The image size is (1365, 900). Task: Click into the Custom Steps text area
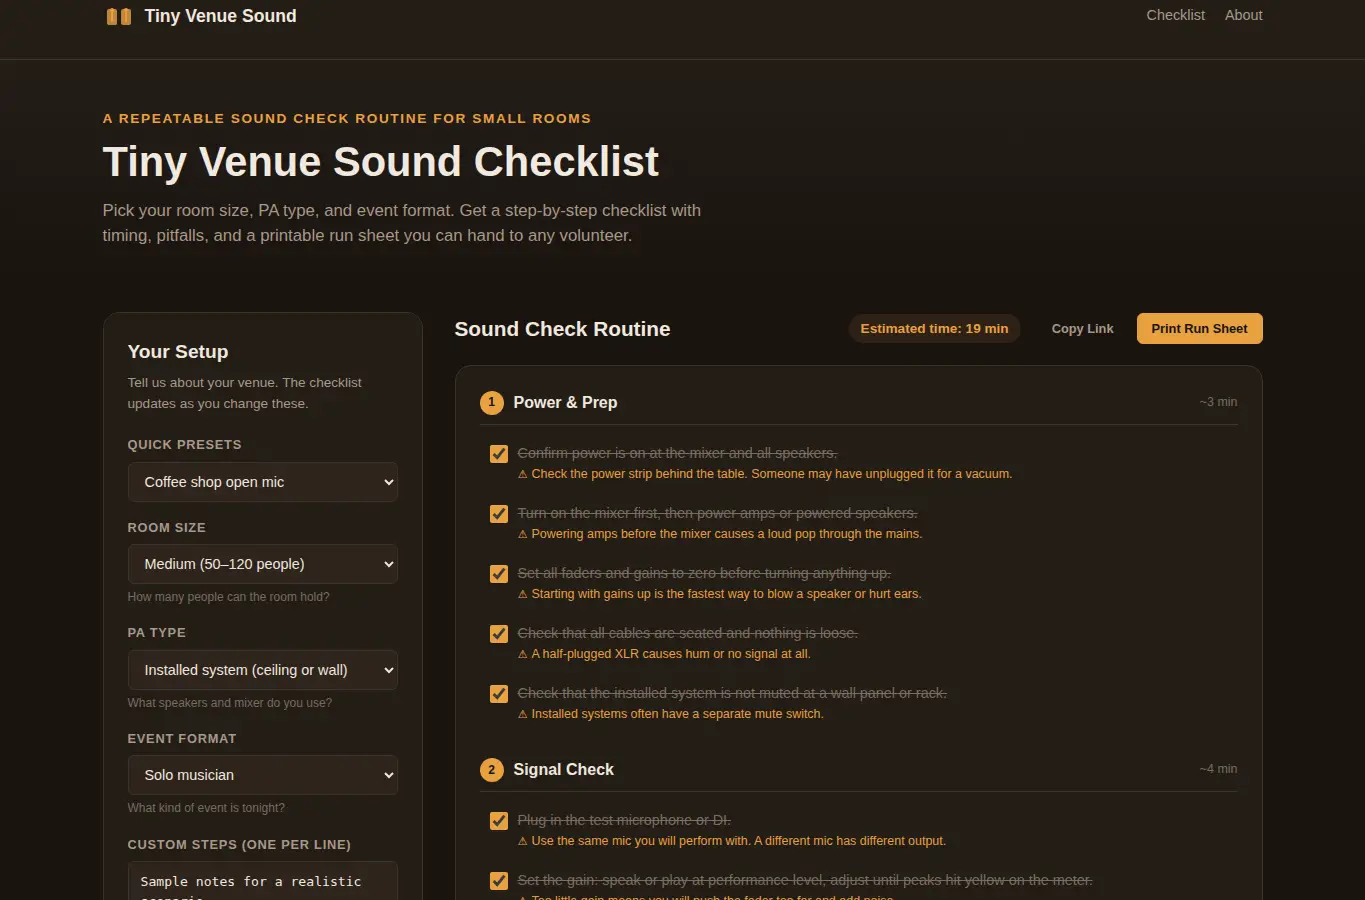(262, 881)
